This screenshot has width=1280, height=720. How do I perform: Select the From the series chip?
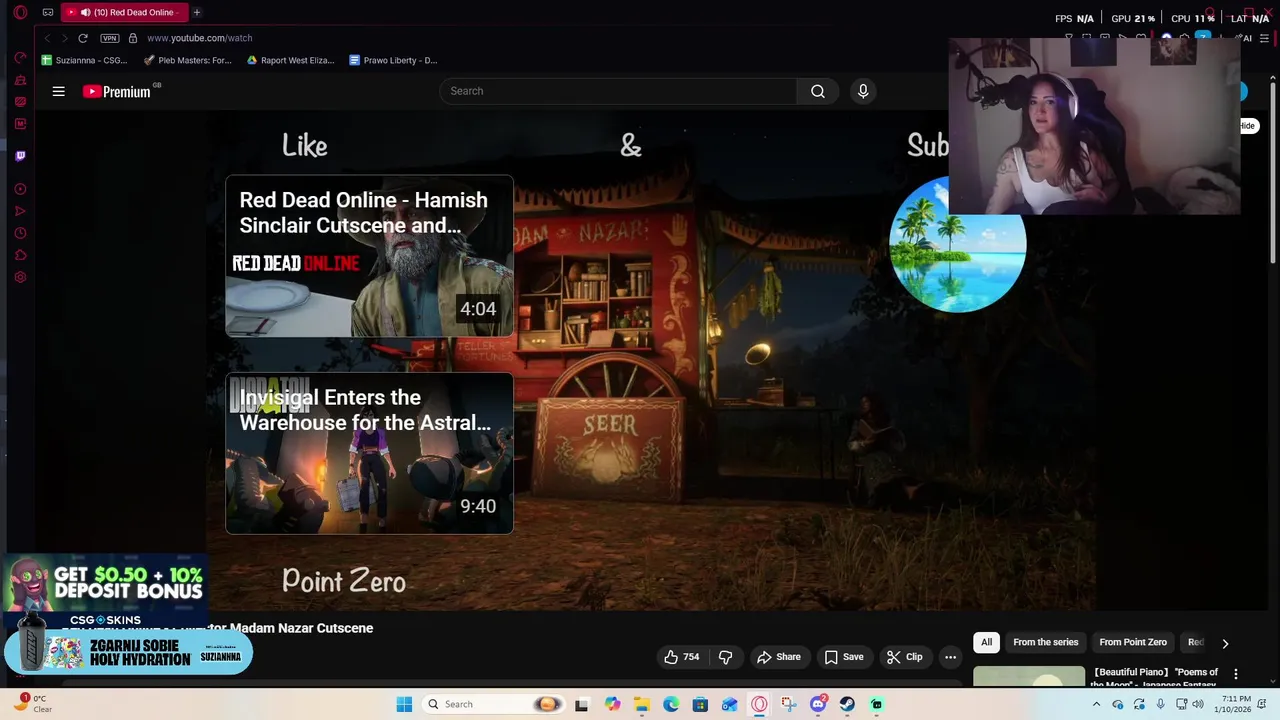(x=1045, y=642)
